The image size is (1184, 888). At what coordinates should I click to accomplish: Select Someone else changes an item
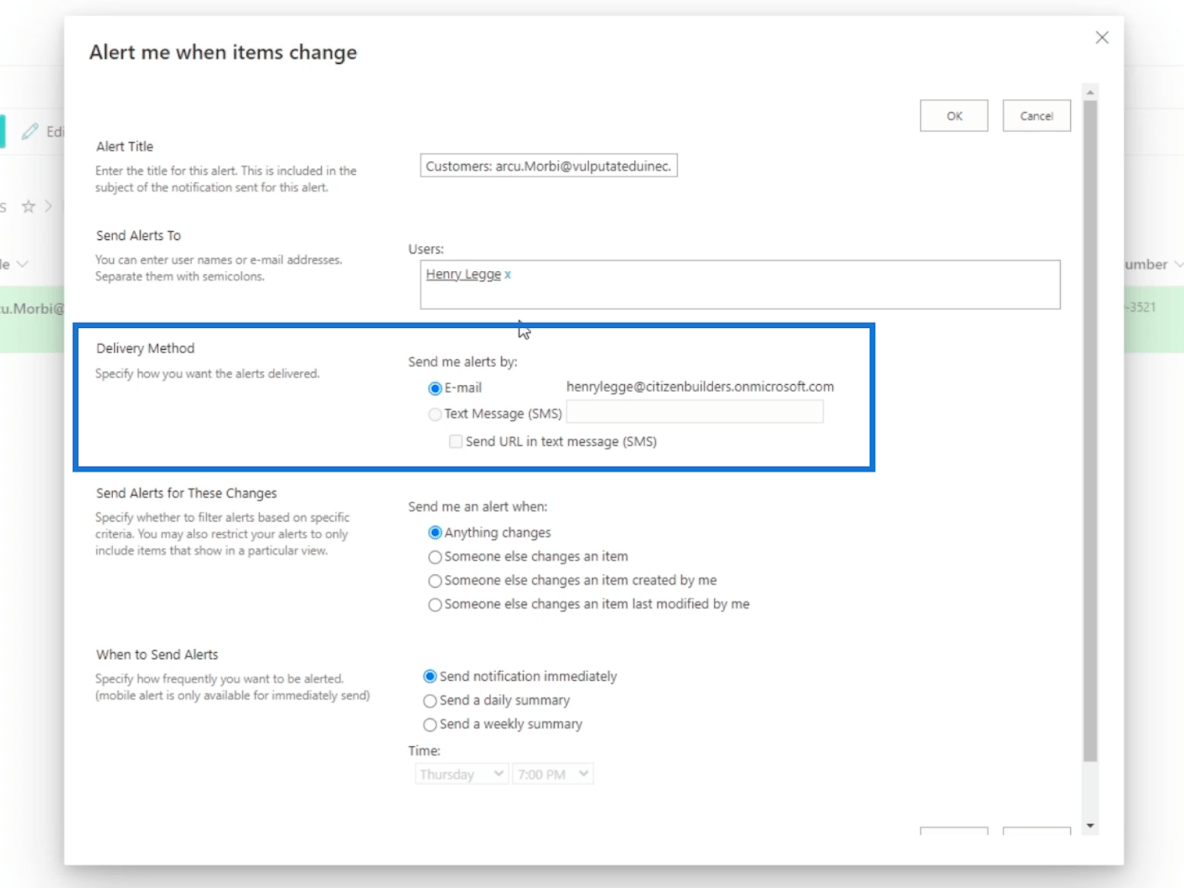[x=435, y=557]
